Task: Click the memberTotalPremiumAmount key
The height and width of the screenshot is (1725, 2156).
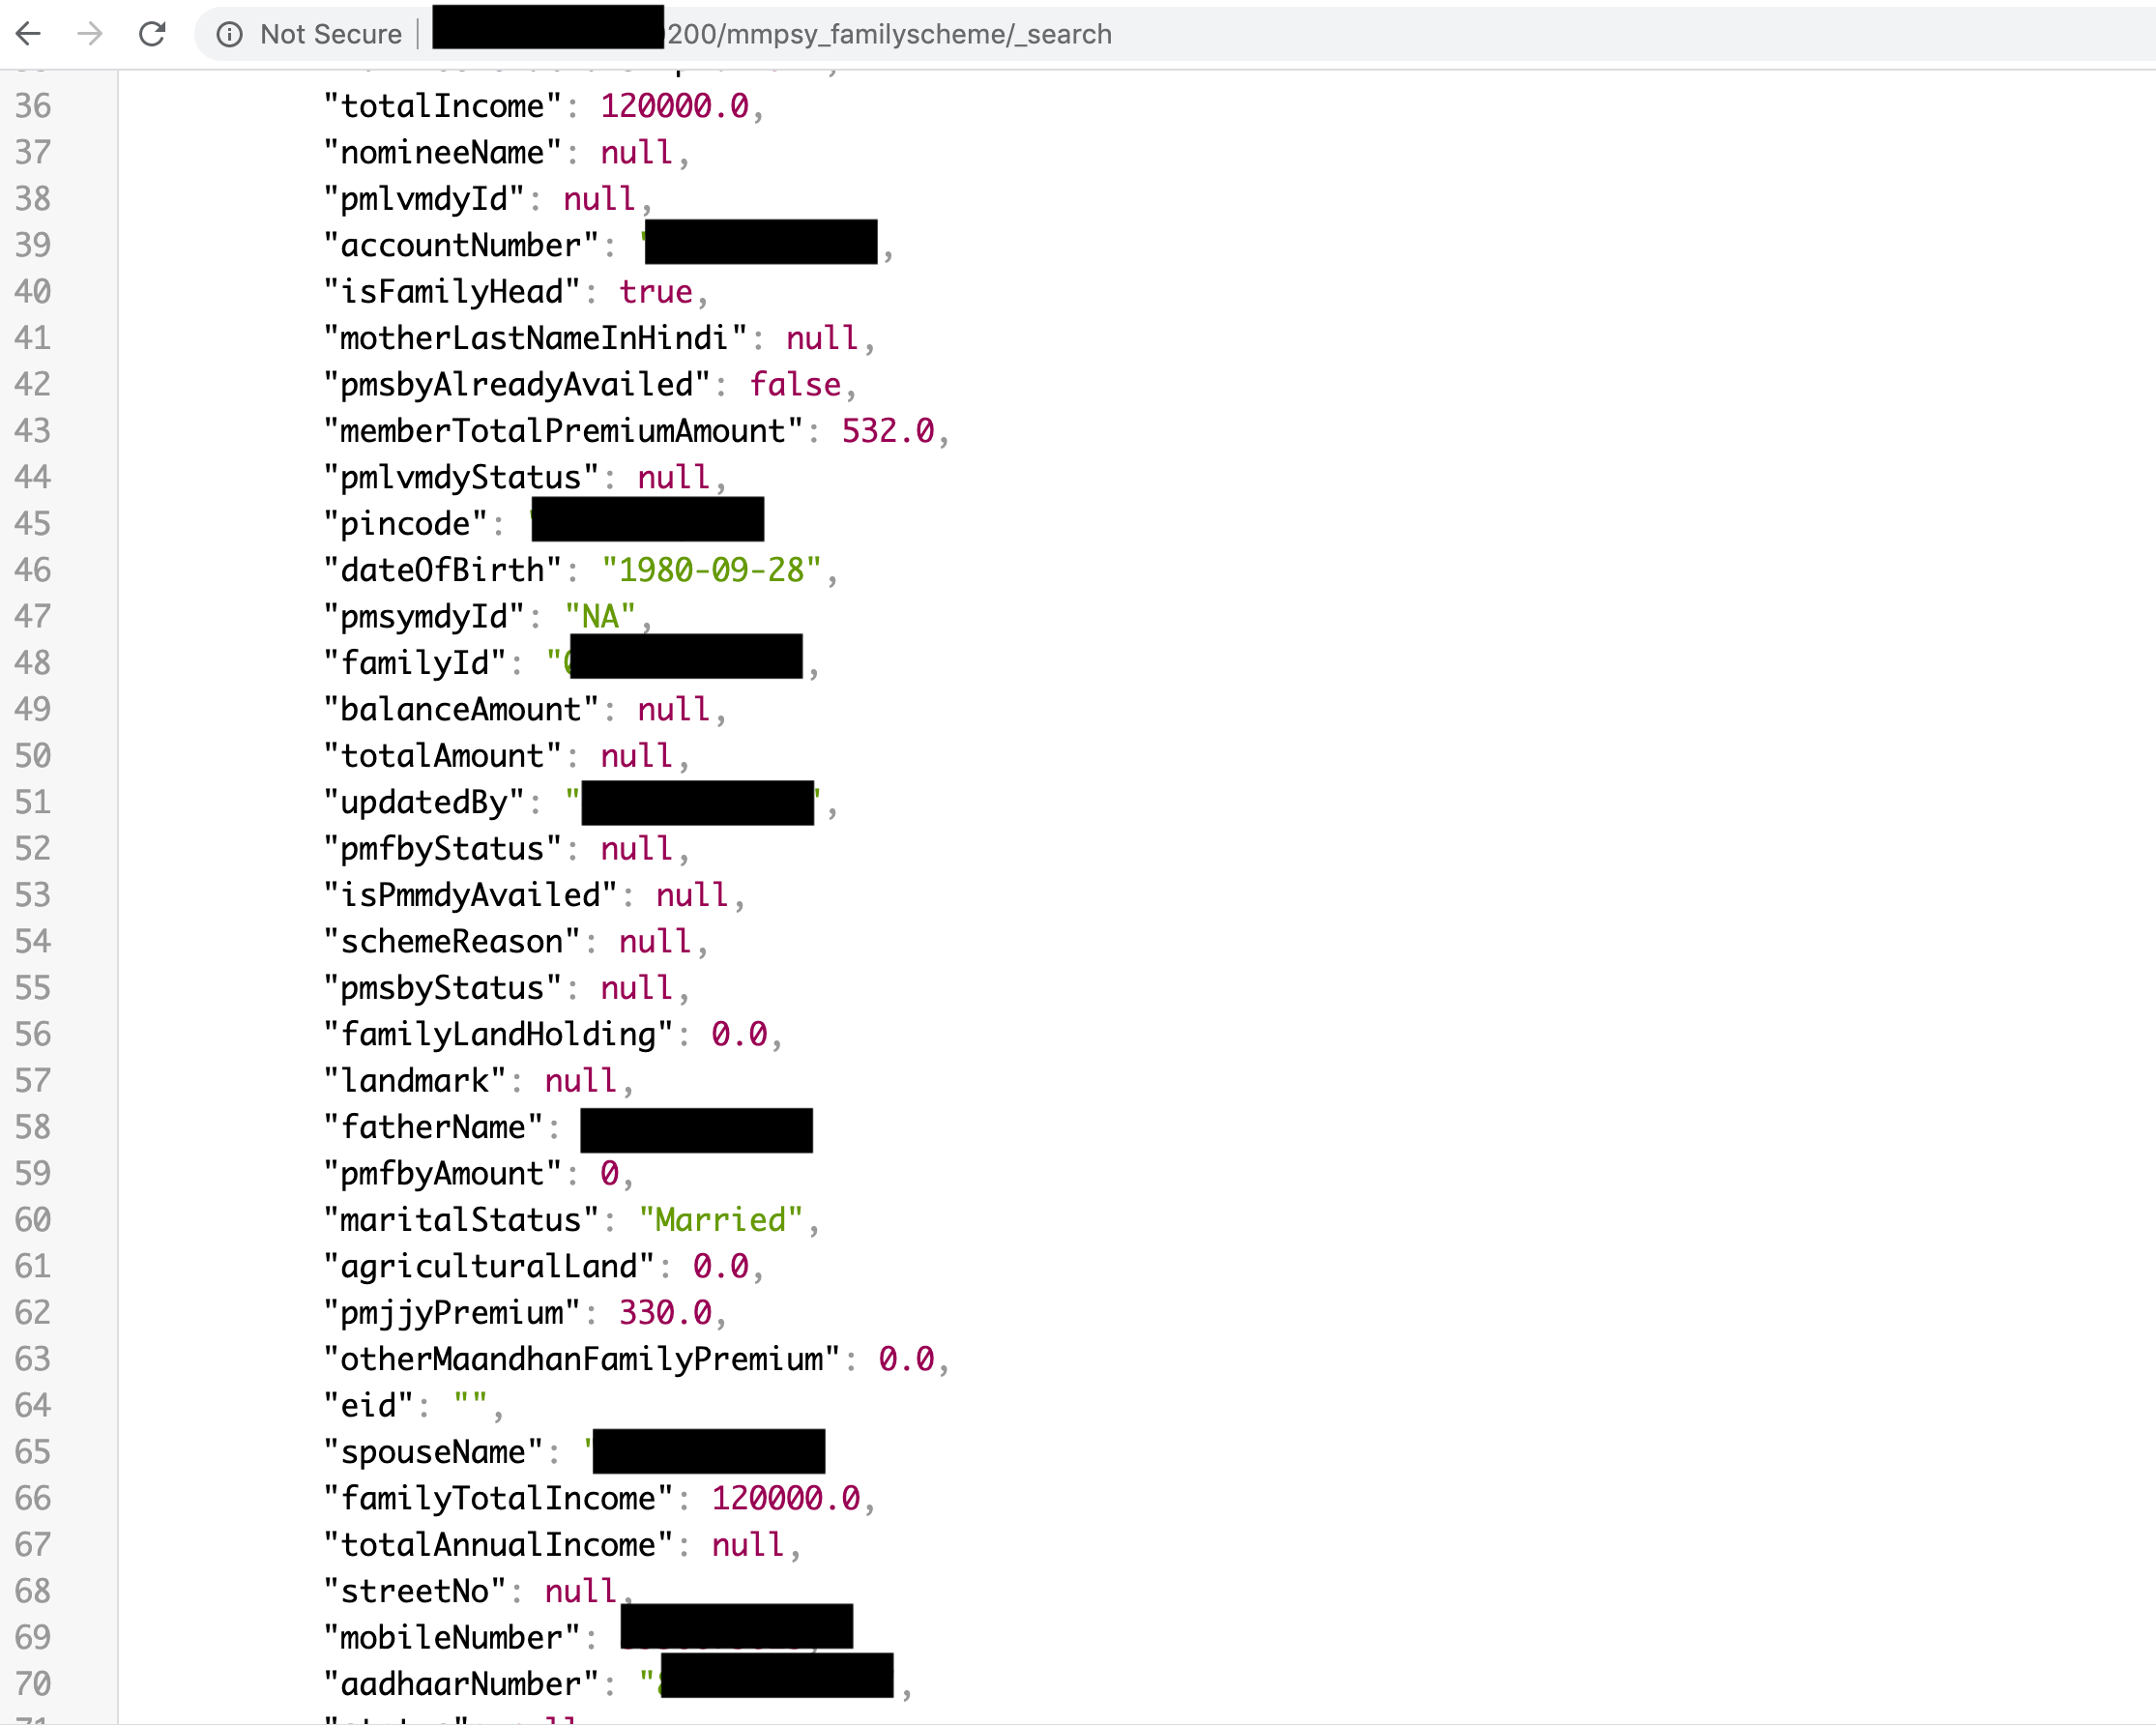Action: click(x=563, y=431)
